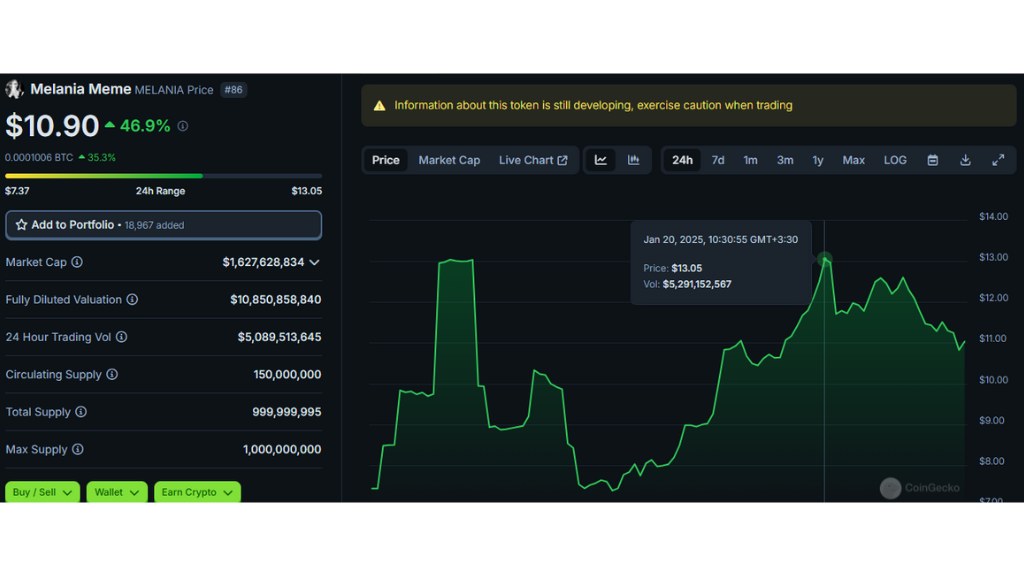
Task: Click the caution warning message text
Action: pyautogui.click(x=593, y=105)
